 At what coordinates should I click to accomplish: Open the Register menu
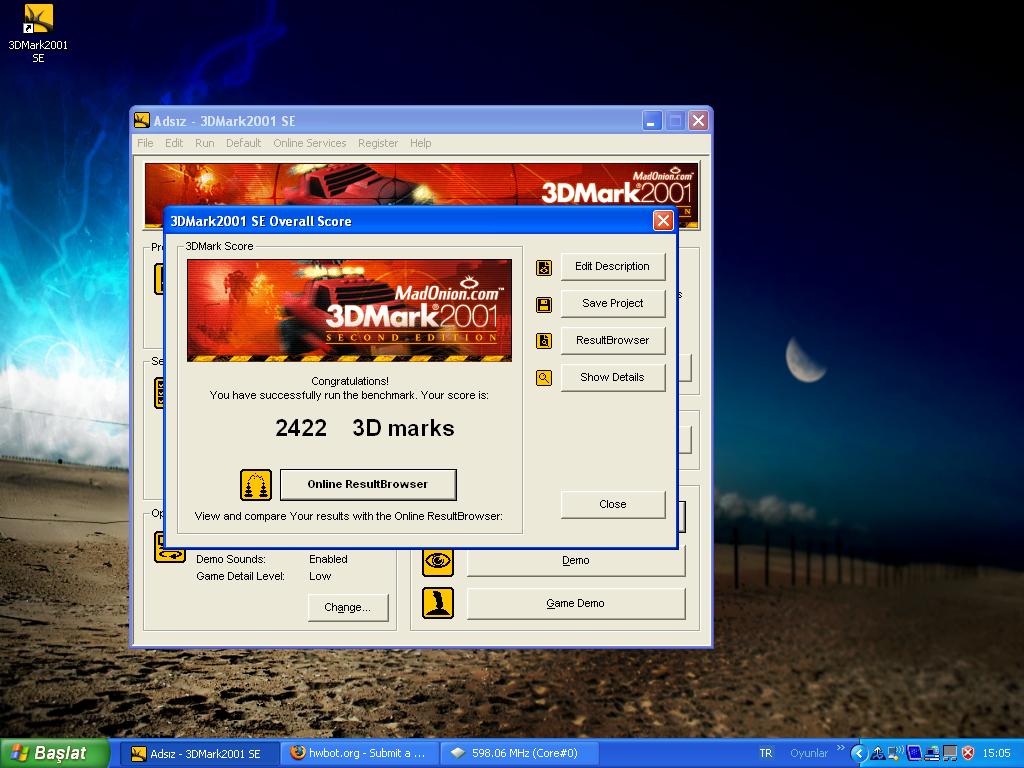click(377, 143)
